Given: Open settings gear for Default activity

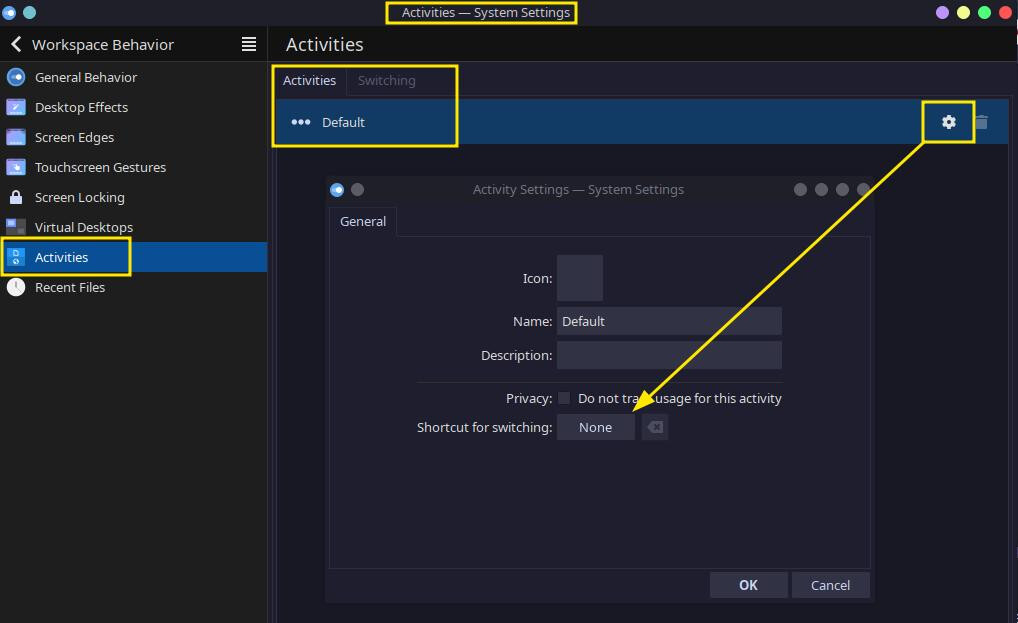Looking at the screenshot, I should [x=949, y=121].
